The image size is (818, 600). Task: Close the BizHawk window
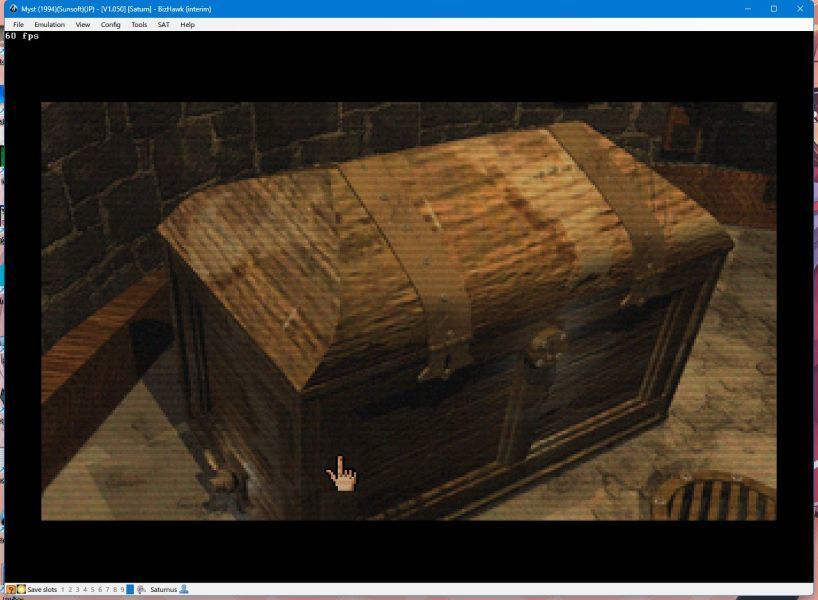800,9
